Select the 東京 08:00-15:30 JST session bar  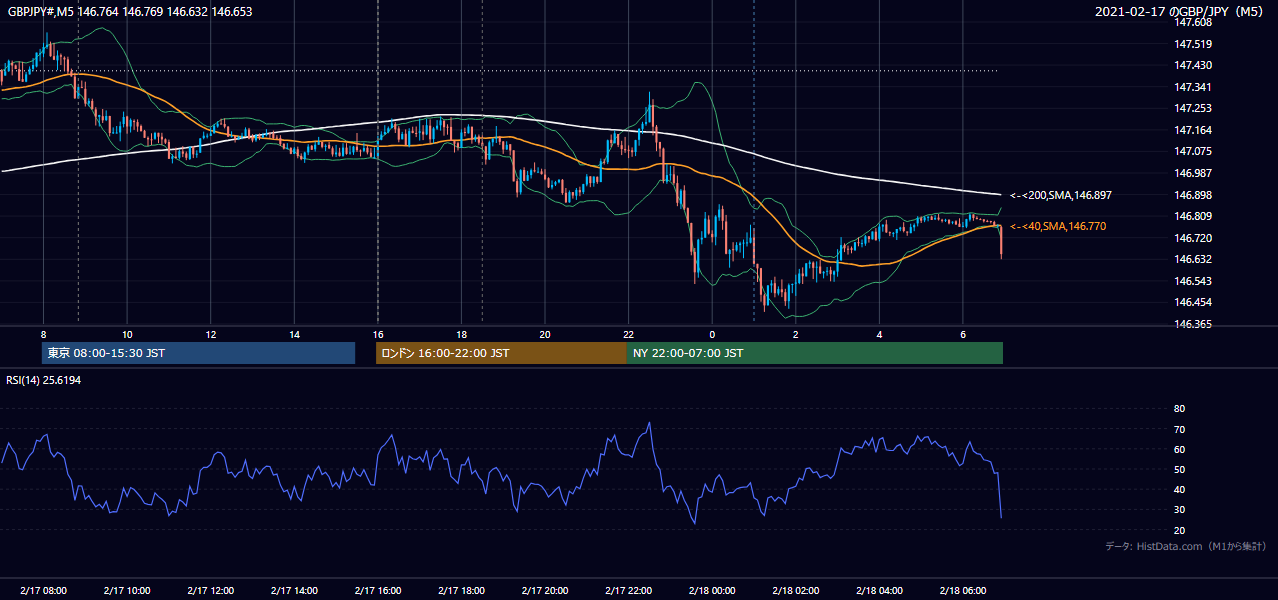tap(198, 353)
